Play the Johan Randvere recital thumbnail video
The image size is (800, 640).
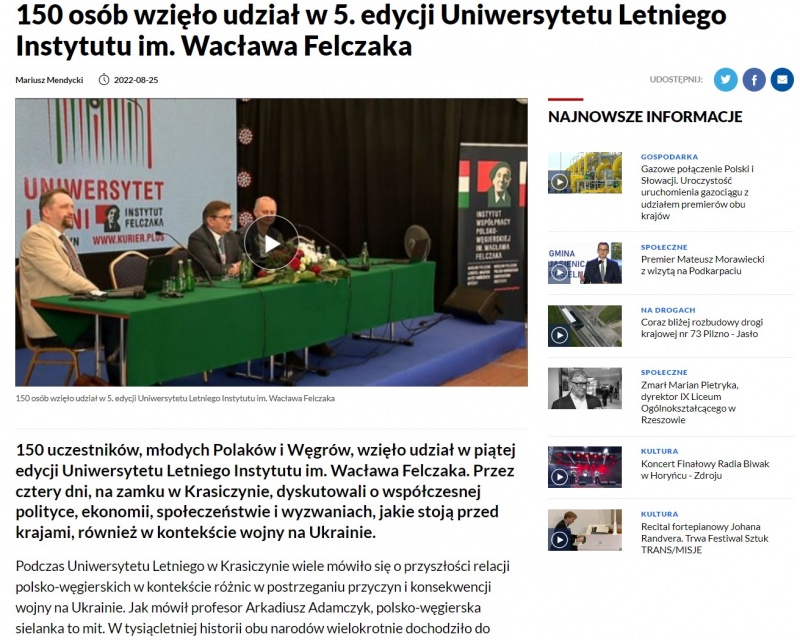click(x=560, y=539)
